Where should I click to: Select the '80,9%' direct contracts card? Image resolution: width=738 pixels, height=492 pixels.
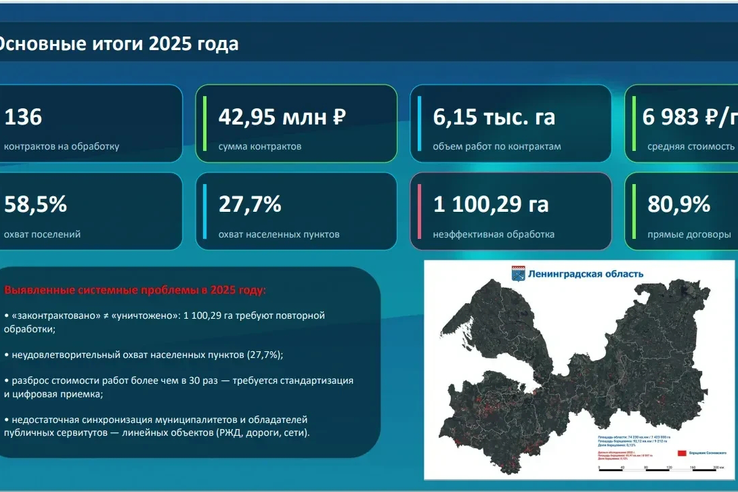point(682,212)
